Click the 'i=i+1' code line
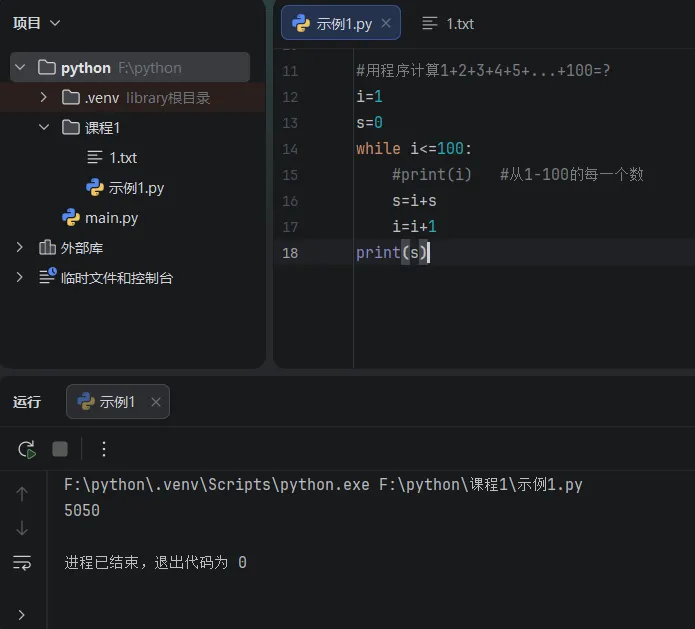The height and width of the screenshot is (629, 695). point(414,227)
